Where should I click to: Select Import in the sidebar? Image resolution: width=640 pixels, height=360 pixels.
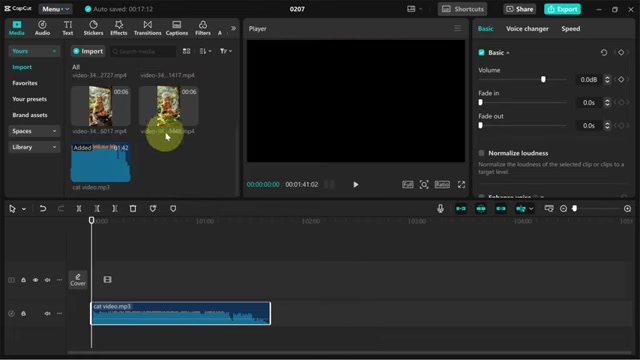point(22,67)
